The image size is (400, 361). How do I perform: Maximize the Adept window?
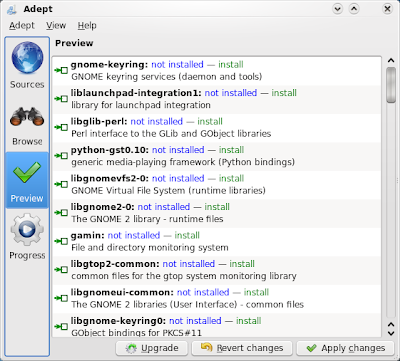click(354, 9)
